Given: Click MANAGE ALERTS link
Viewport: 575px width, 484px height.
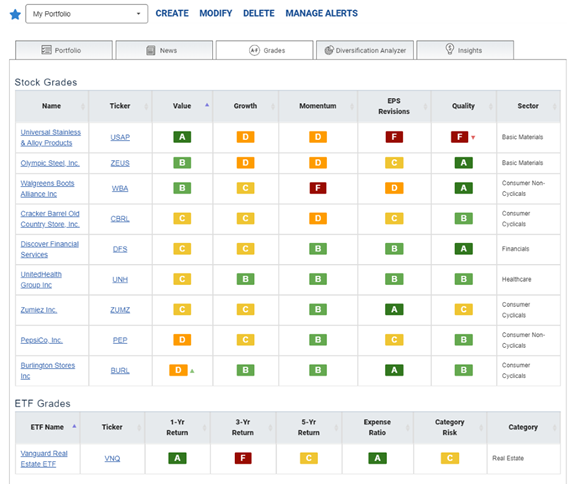Looking at the screenshot, I should tap(322, 14).
